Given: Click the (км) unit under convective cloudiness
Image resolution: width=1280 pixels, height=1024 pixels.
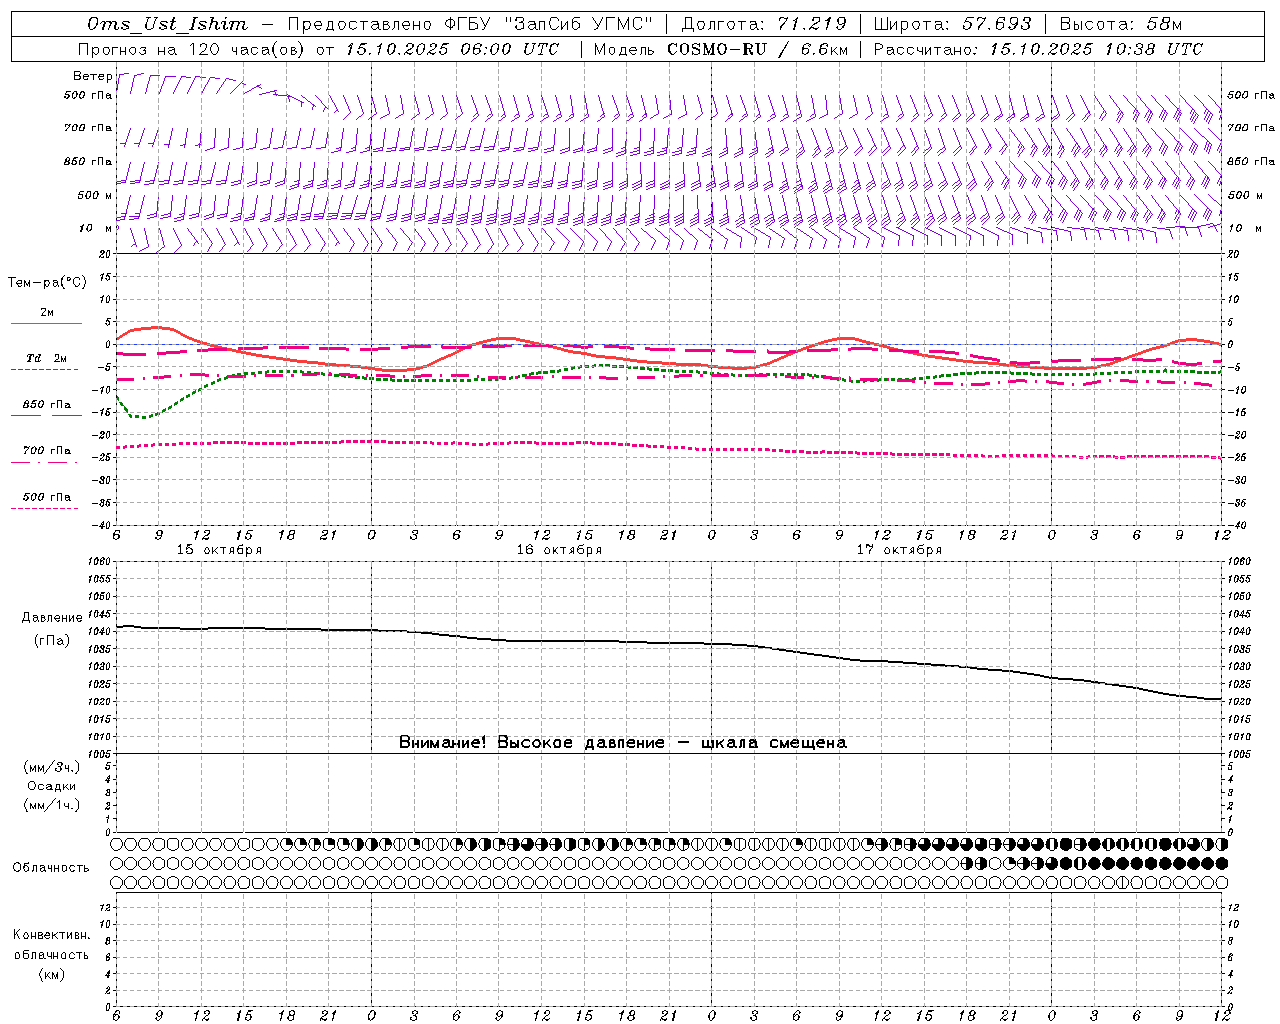Looking at the screenshot, I should point(51,974).
